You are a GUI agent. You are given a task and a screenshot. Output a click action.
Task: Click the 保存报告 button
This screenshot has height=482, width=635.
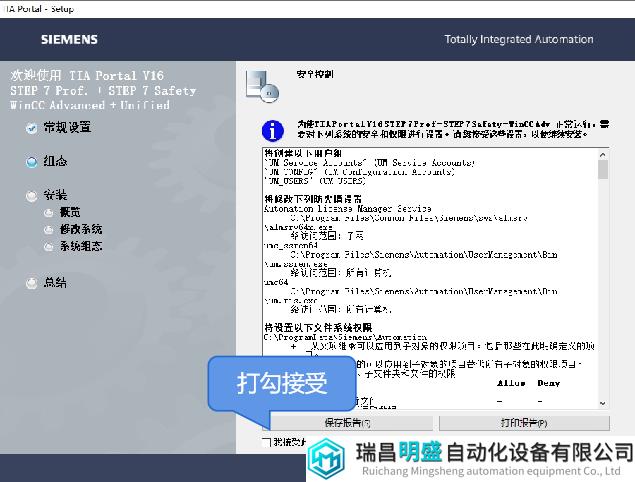[x=347, y=423]
